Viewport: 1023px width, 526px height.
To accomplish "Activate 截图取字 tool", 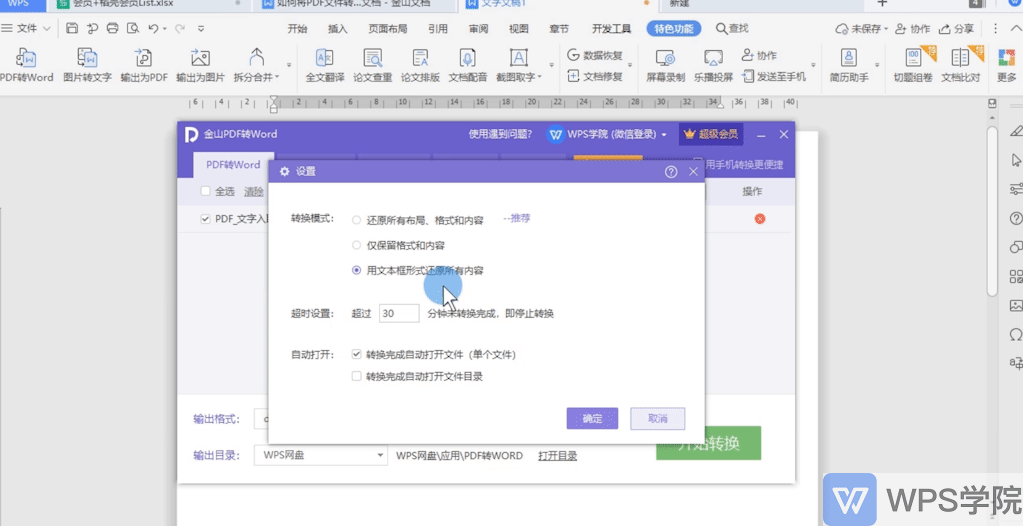I will click(x=518, y=65).
